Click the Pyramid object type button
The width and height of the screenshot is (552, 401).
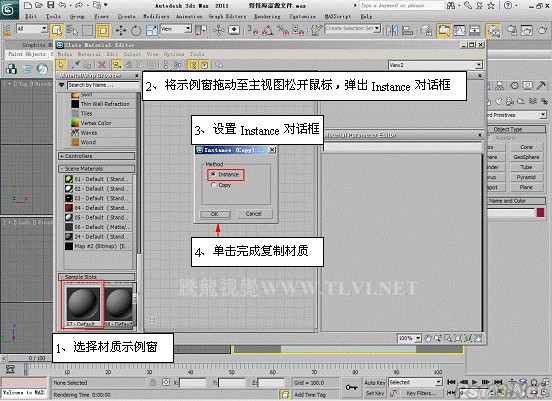526,177
